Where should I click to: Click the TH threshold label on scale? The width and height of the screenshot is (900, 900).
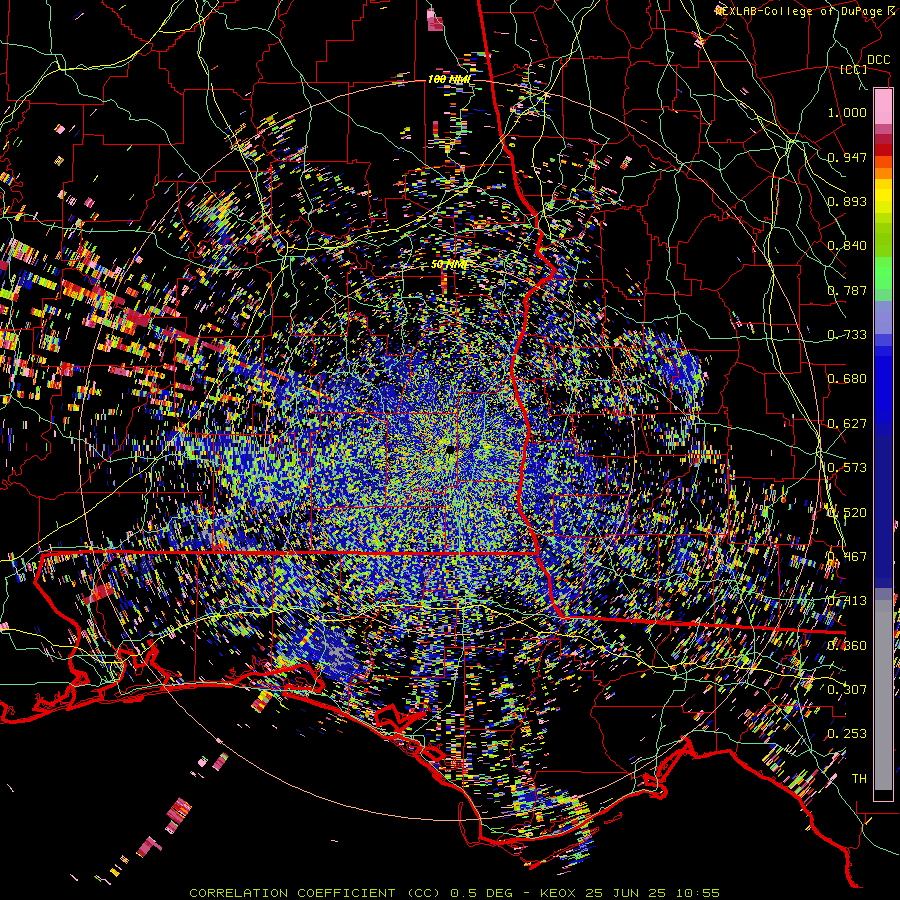point(859,779)
